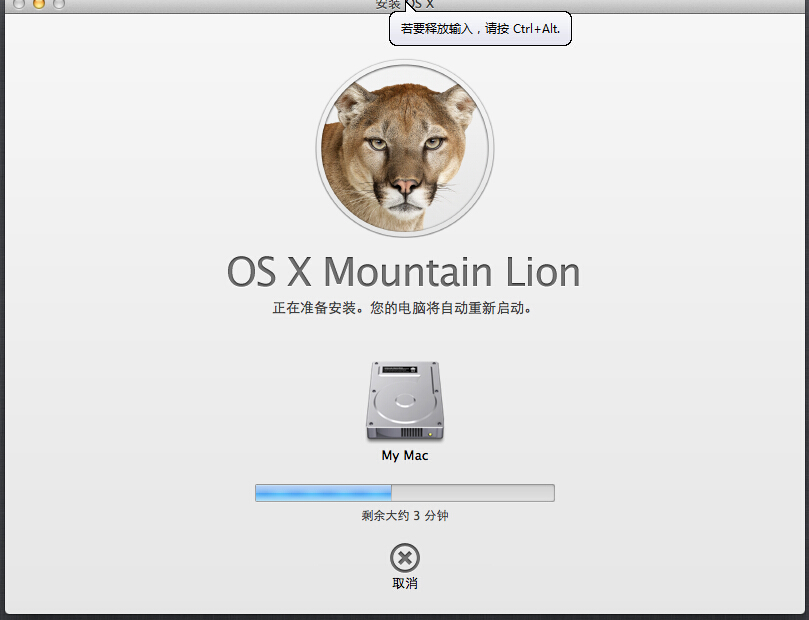Click the 'OS X Mountain Lion' heading
The width and height of the screenshot is (809, 620).
[x=404, y=272]
